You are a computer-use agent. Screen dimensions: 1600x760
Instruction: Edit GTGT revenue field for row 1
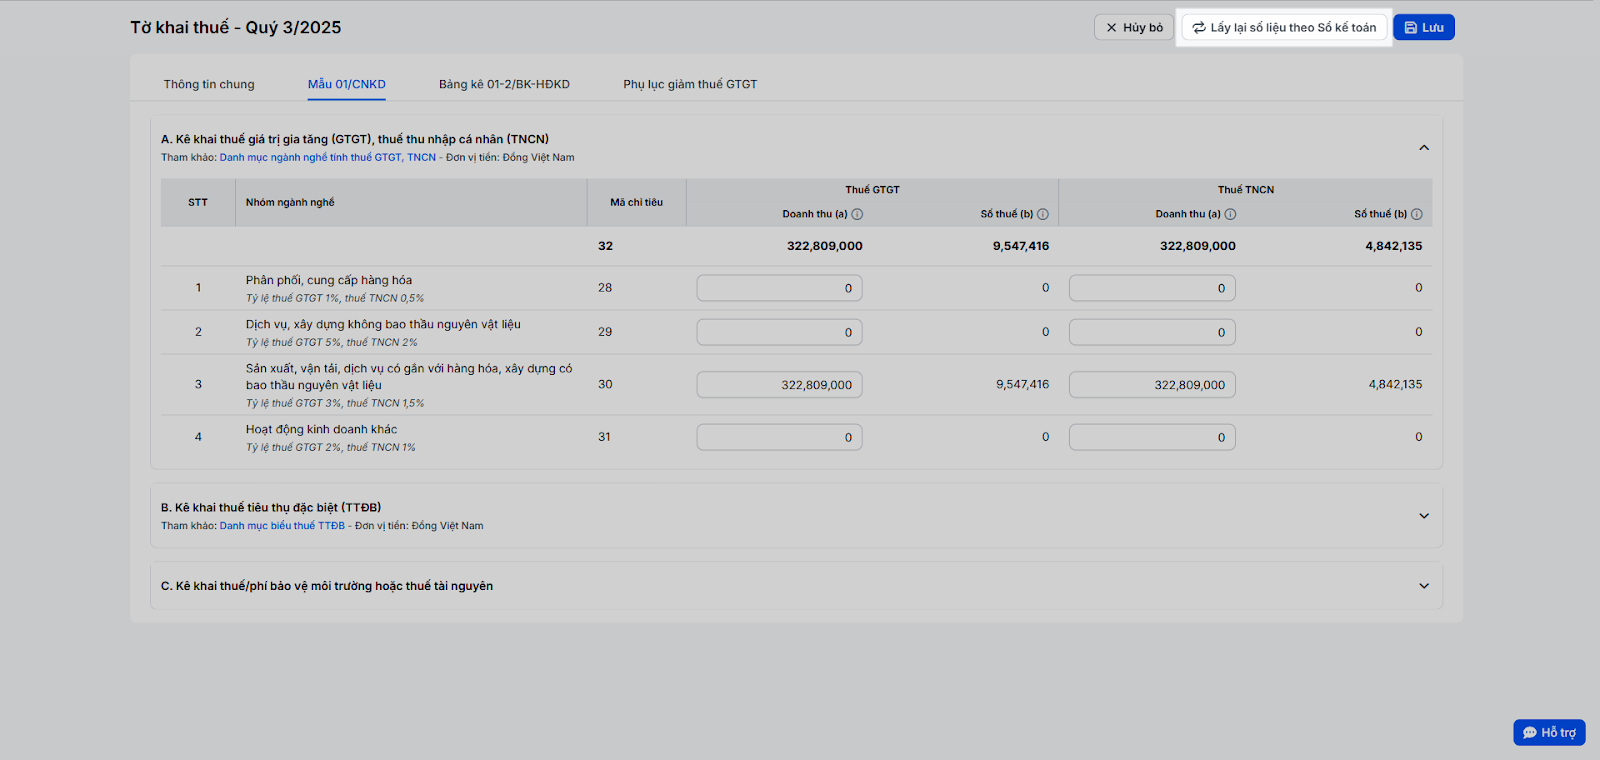pos(779,288)
